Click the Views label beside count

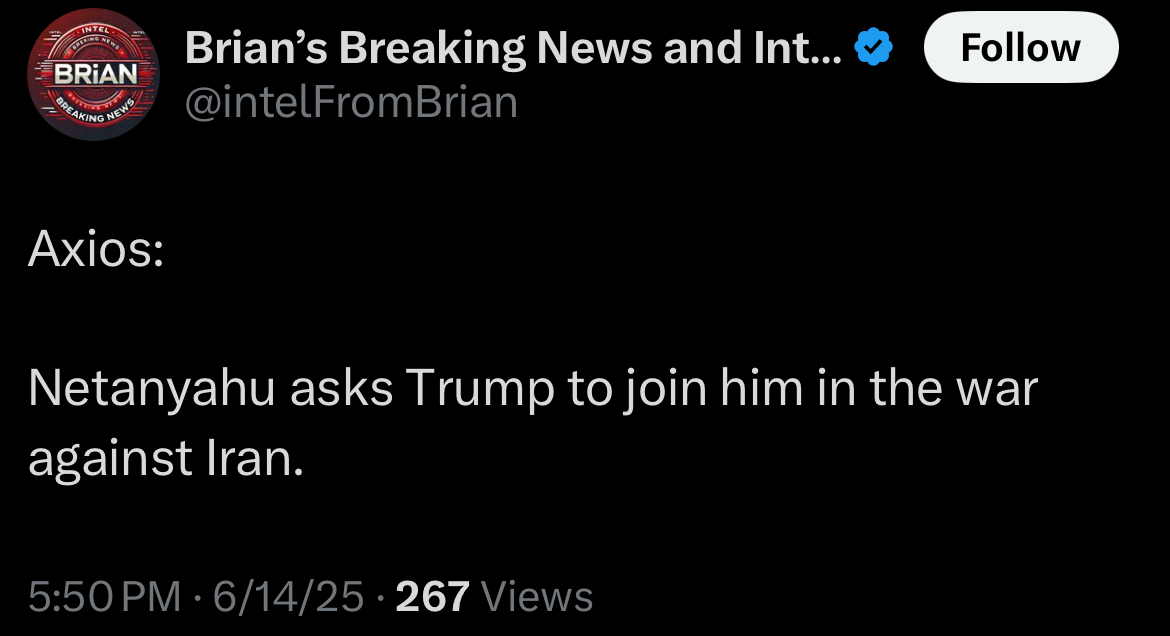(536, 596)
